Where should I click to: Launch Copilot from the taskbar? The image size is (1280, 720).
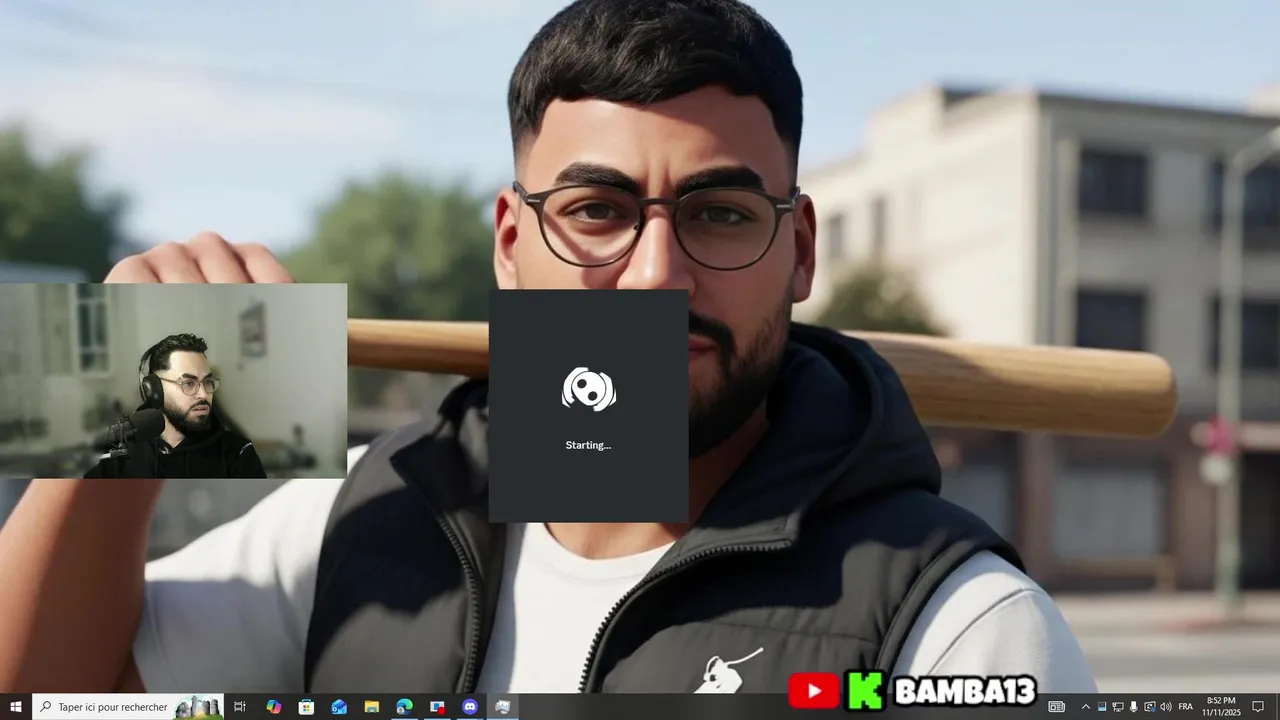[x=273, y=707]
